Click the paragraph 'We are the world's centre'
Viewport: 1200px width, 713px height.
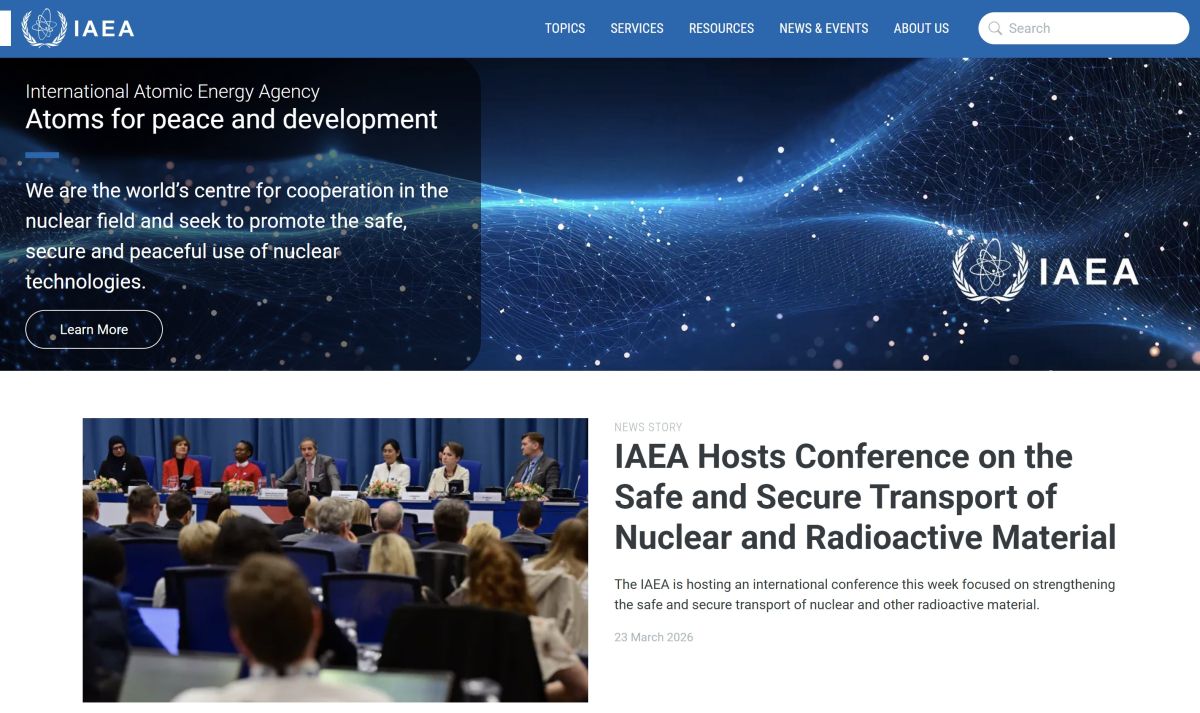point(237,236)
